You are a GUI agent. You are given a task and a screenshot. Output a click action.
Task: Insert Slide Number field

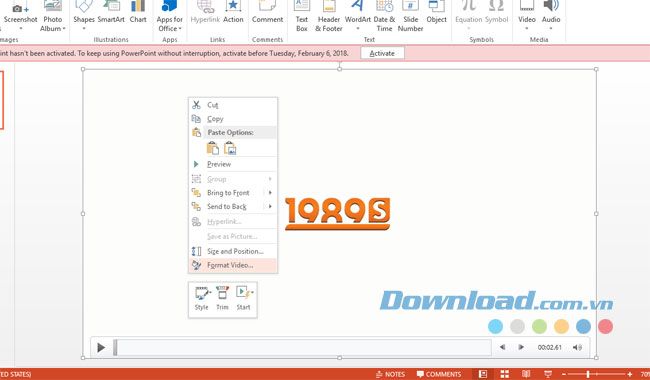pos(410,16)
